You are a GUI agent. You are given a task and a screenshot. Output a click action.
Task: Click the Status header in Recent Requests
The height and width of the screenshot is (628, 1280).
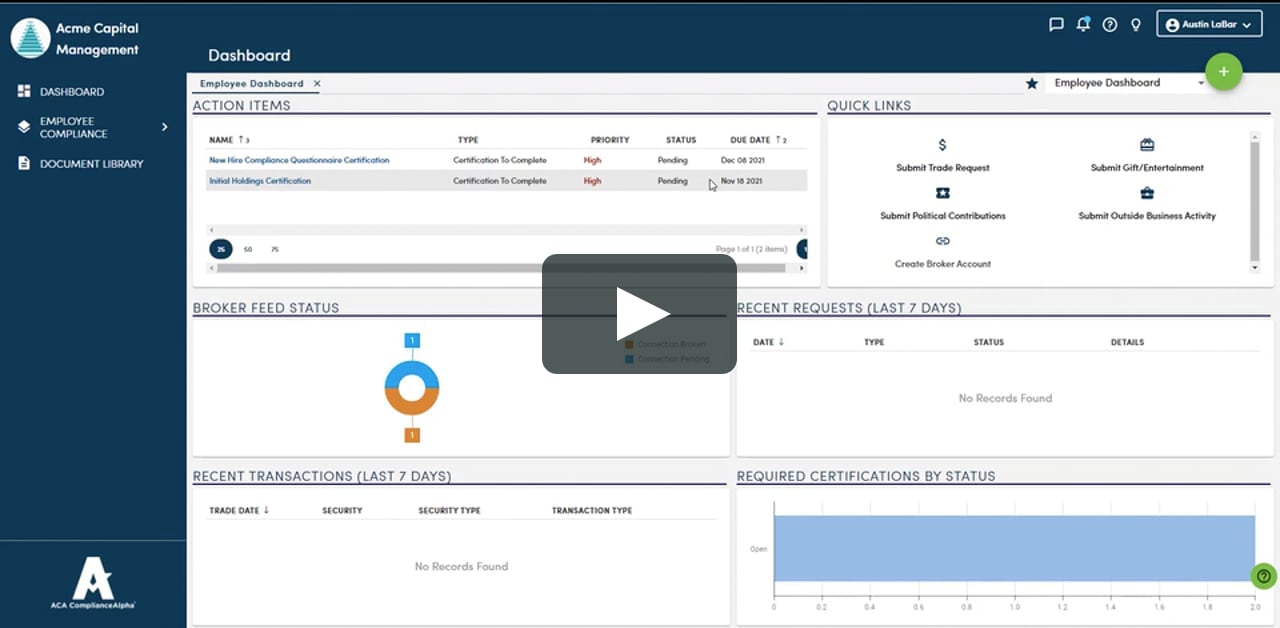coord(989,342)
